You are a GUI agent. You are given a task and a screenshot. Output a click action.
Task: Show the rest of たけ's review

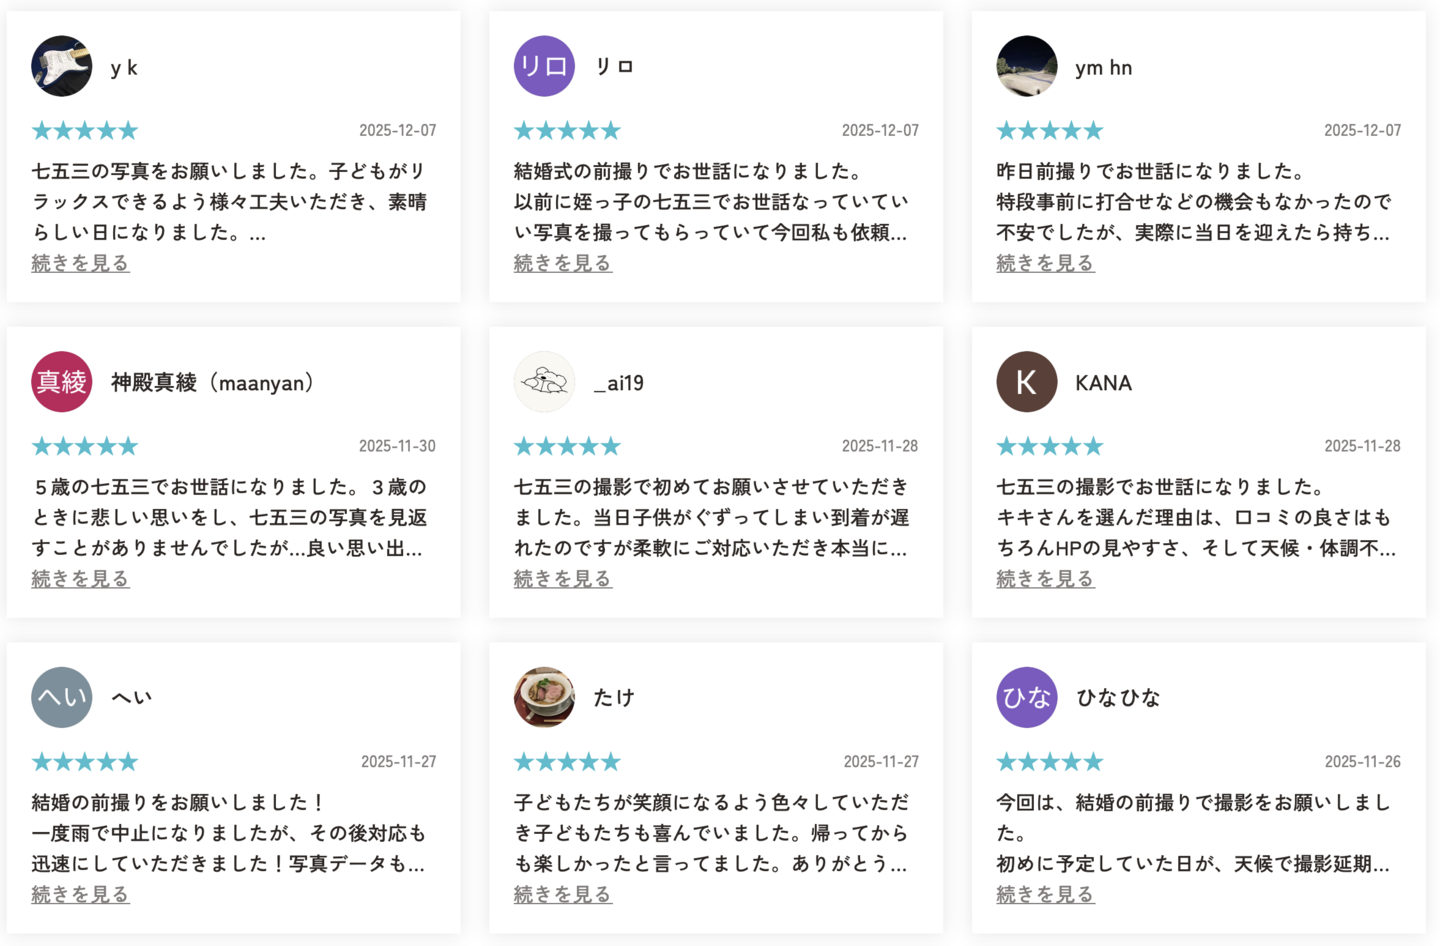tap(563, 894)
